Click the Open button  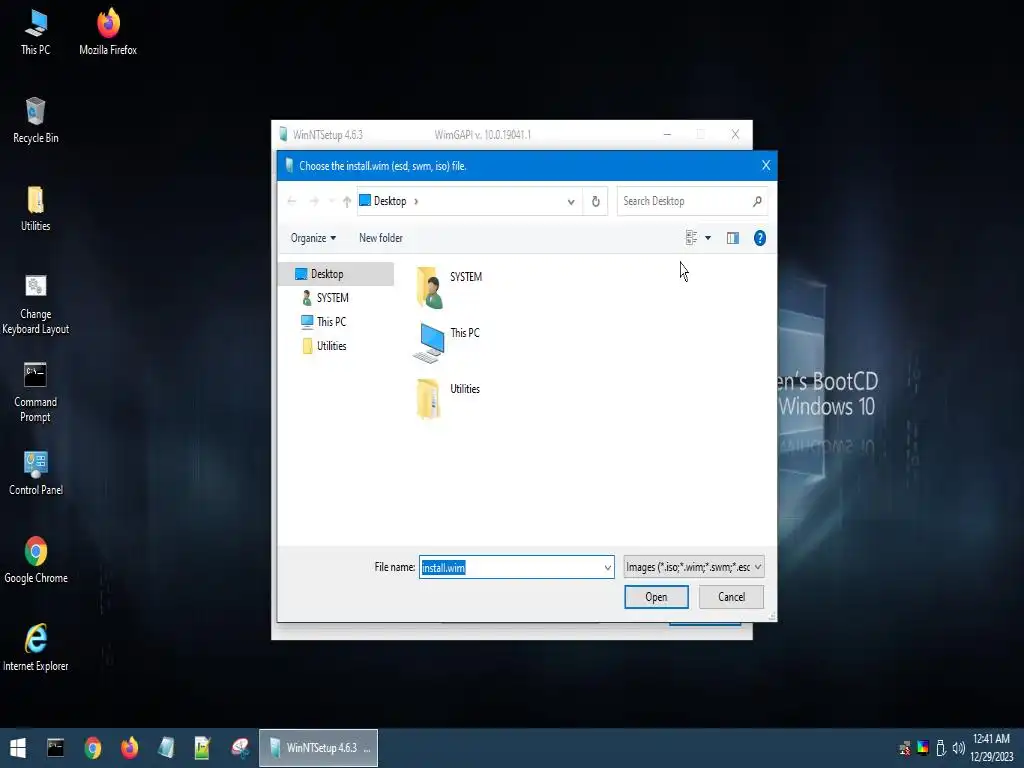tap(656, 597)
